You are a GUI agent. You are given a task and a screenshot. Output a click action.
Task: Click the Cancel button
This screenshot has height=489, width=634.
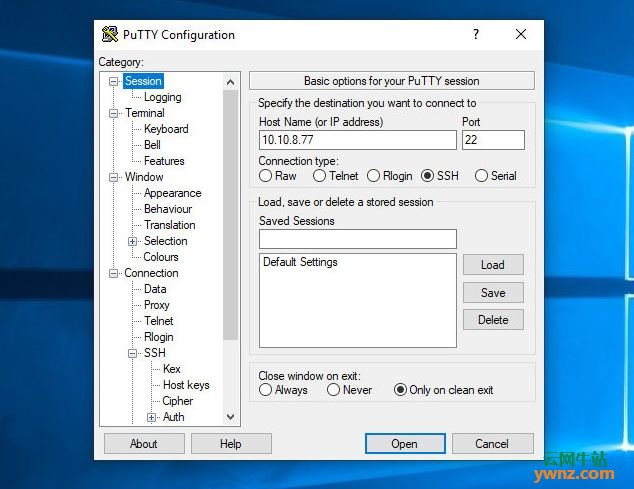[x=492, y=444]
